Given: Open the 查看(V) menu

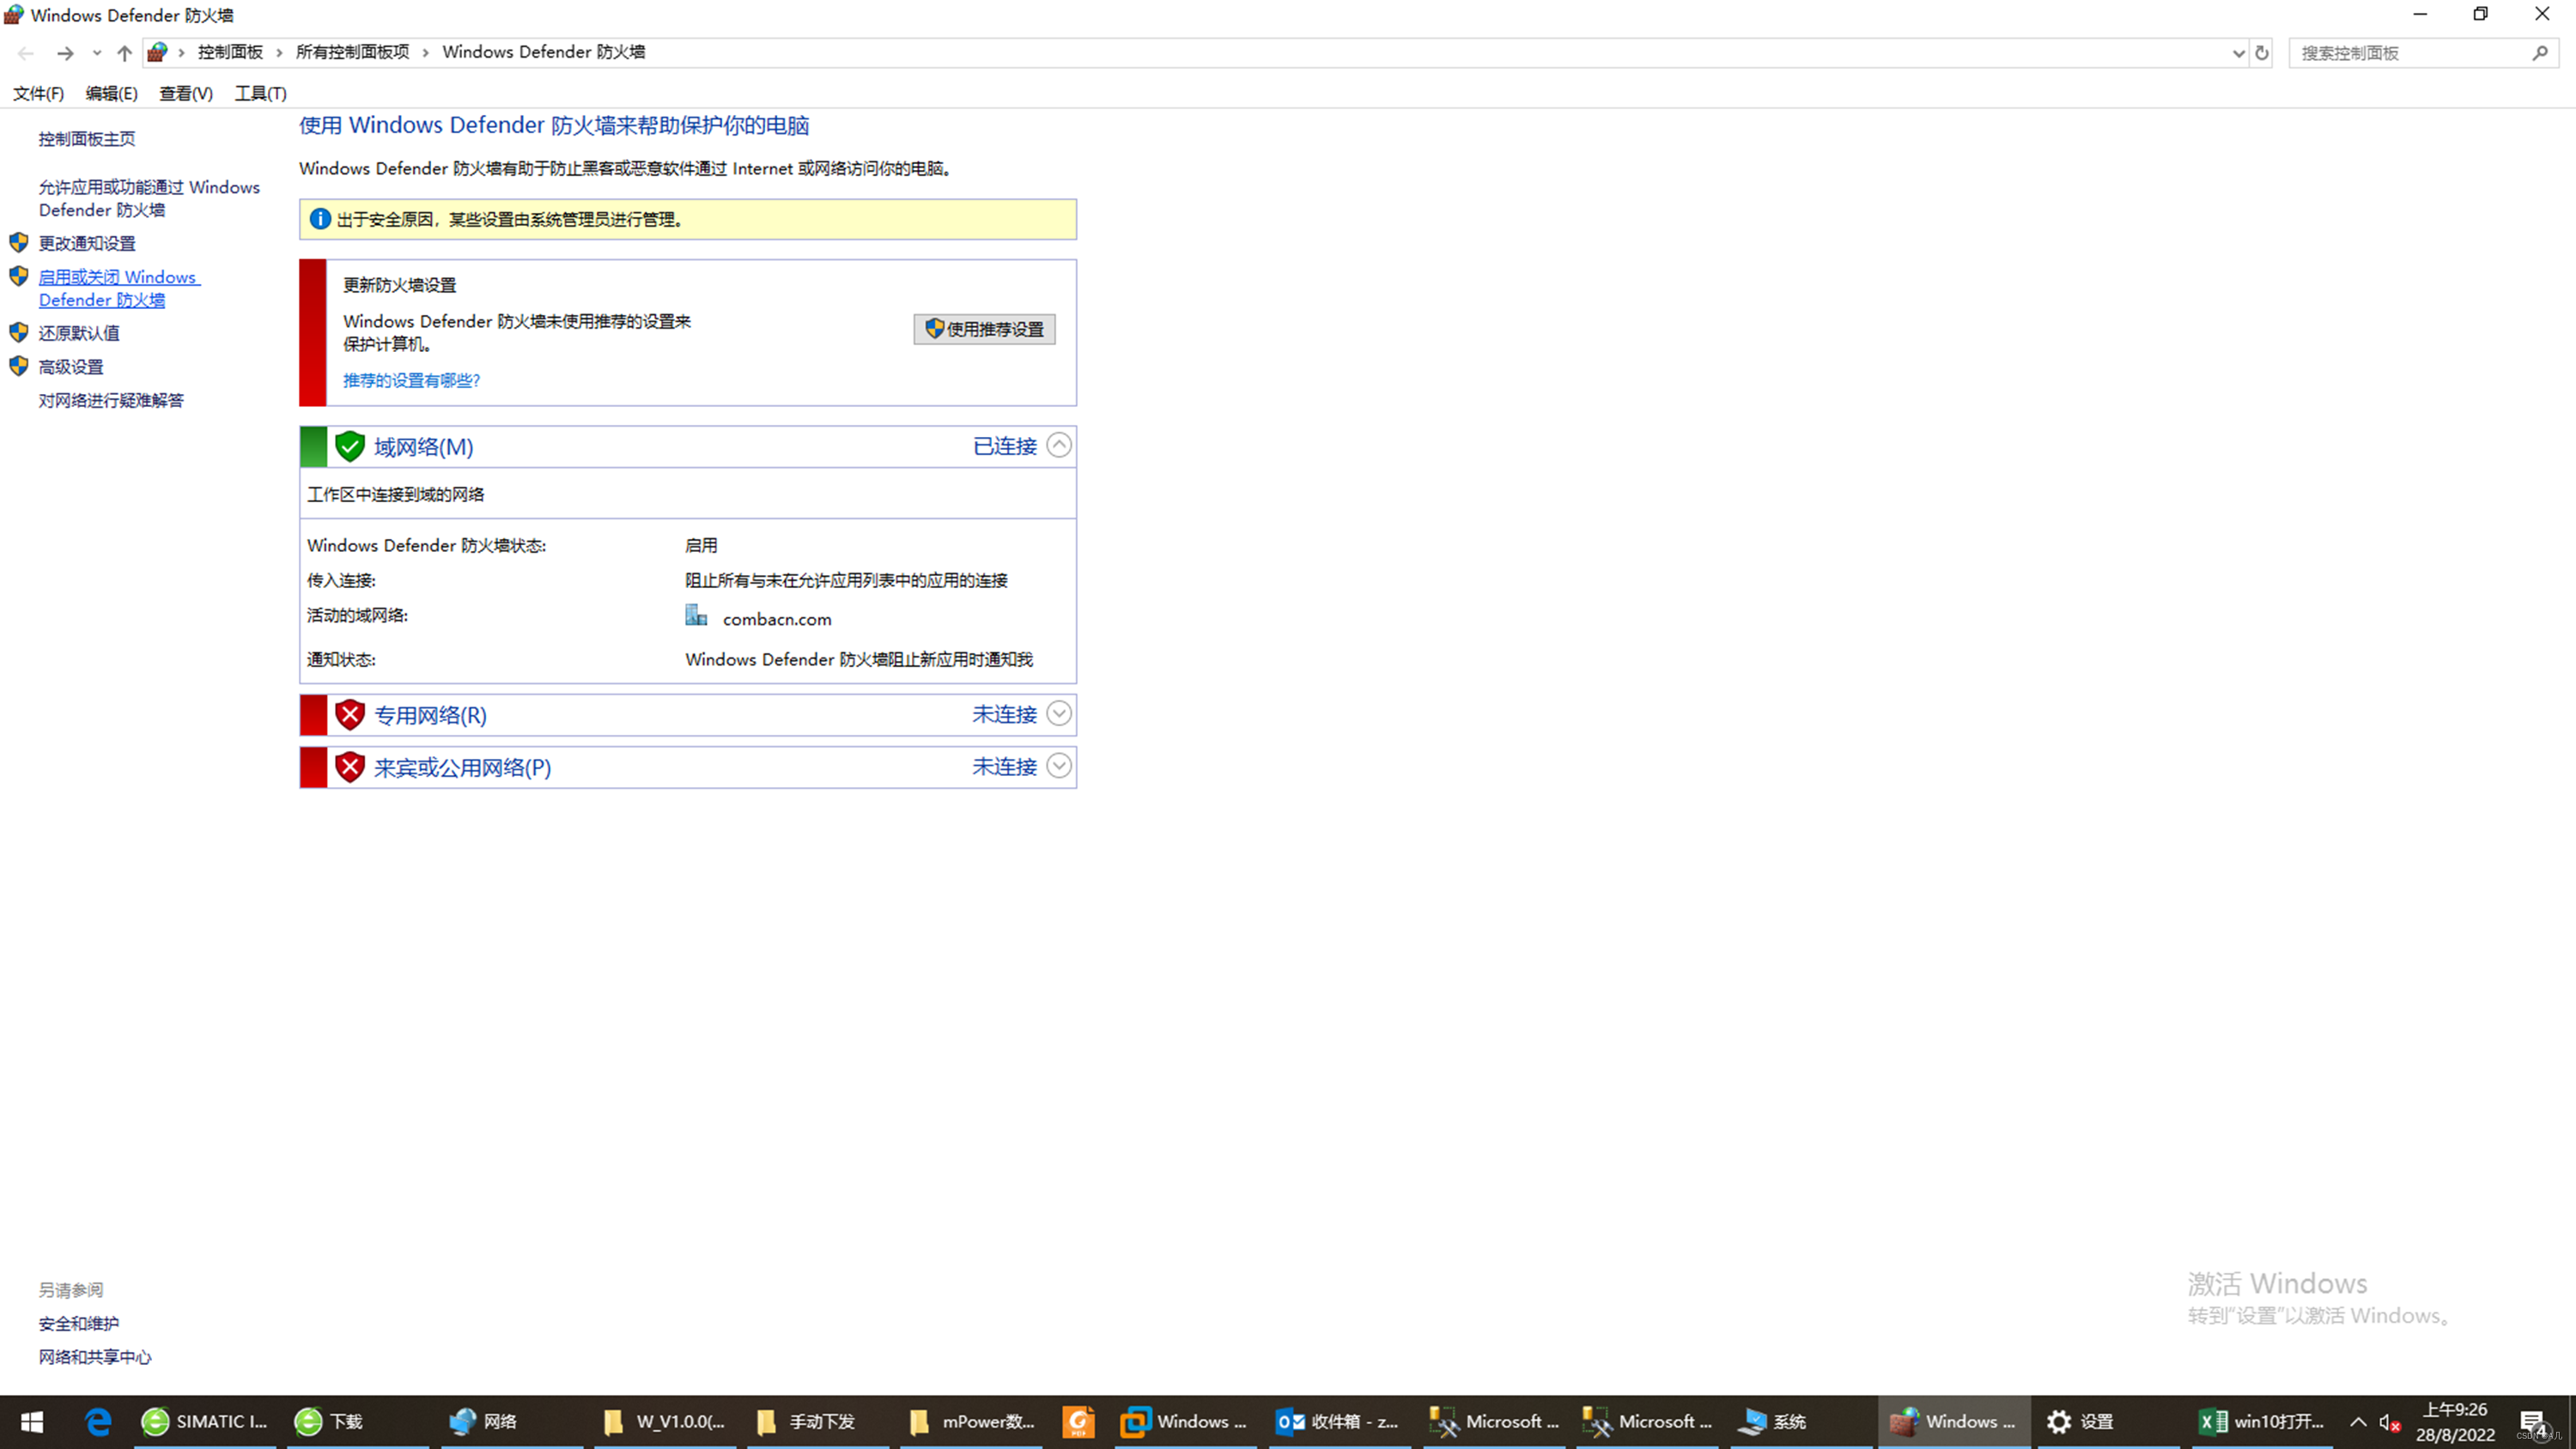Looking at the screenshot, I should (186, 93).
